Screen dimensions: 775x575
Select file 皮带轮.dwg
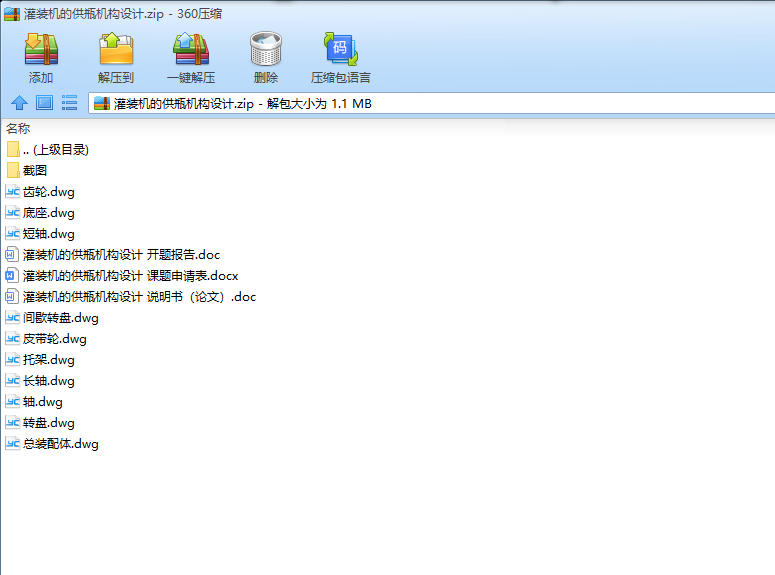click(x=46, y=339)
